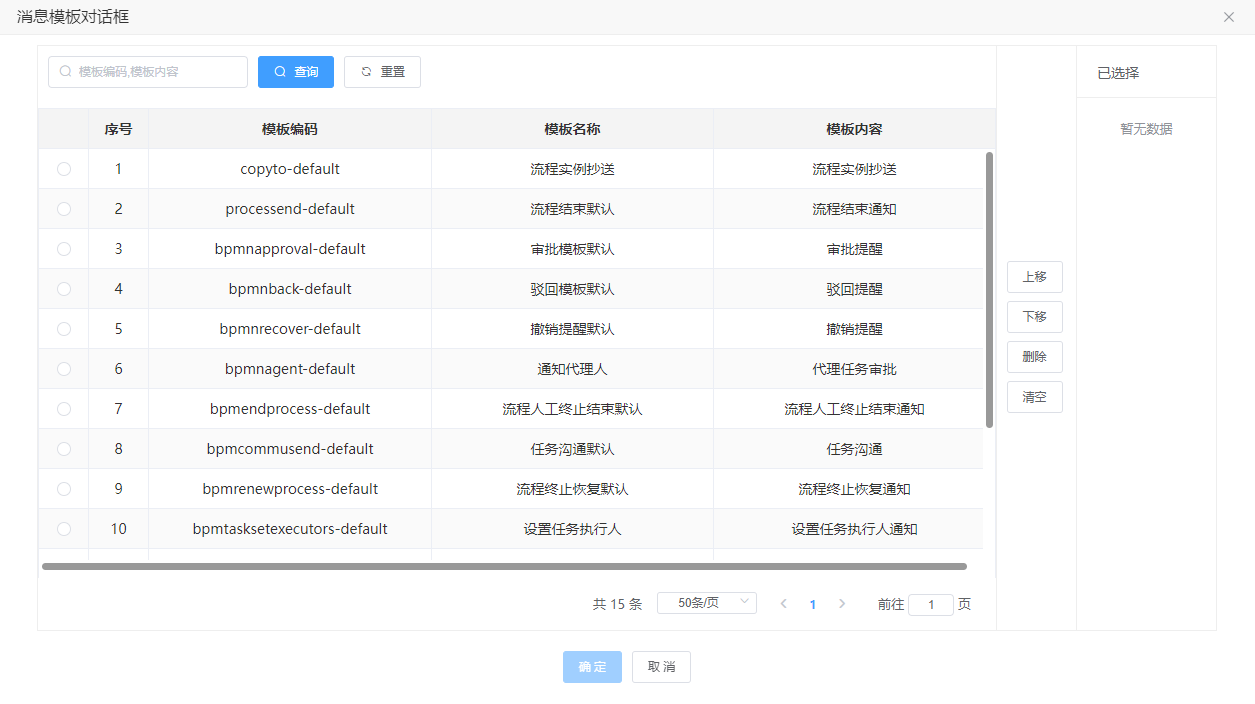Click the horizontal table scrollbar
The image size is (1255, 704).
click(x=504, y=567)
